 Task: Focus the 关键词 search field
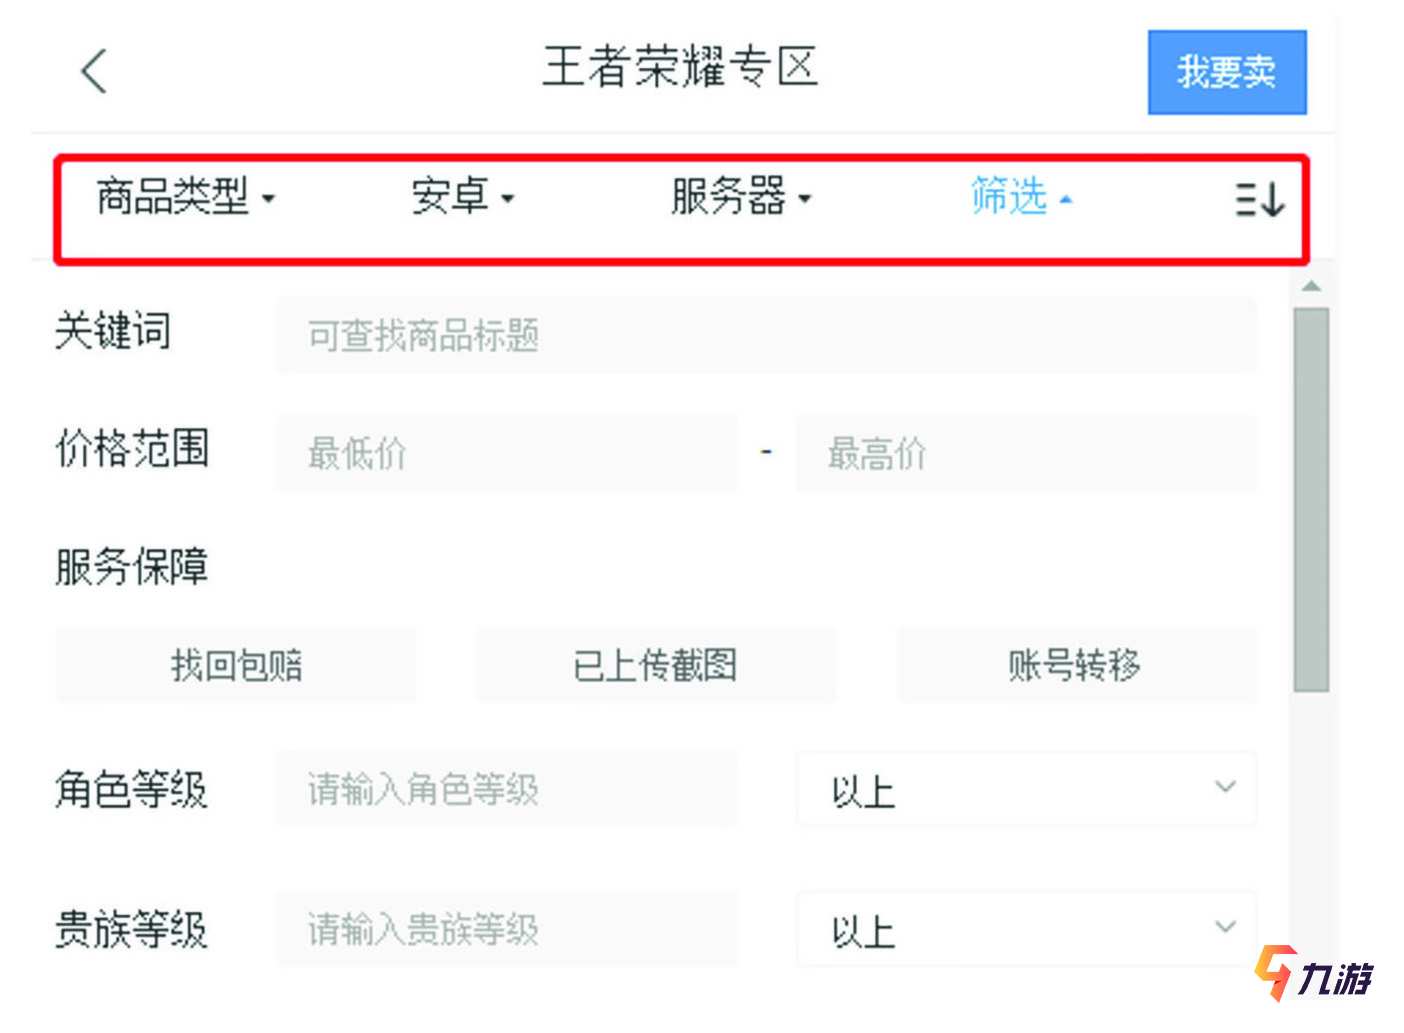(766, 335)
